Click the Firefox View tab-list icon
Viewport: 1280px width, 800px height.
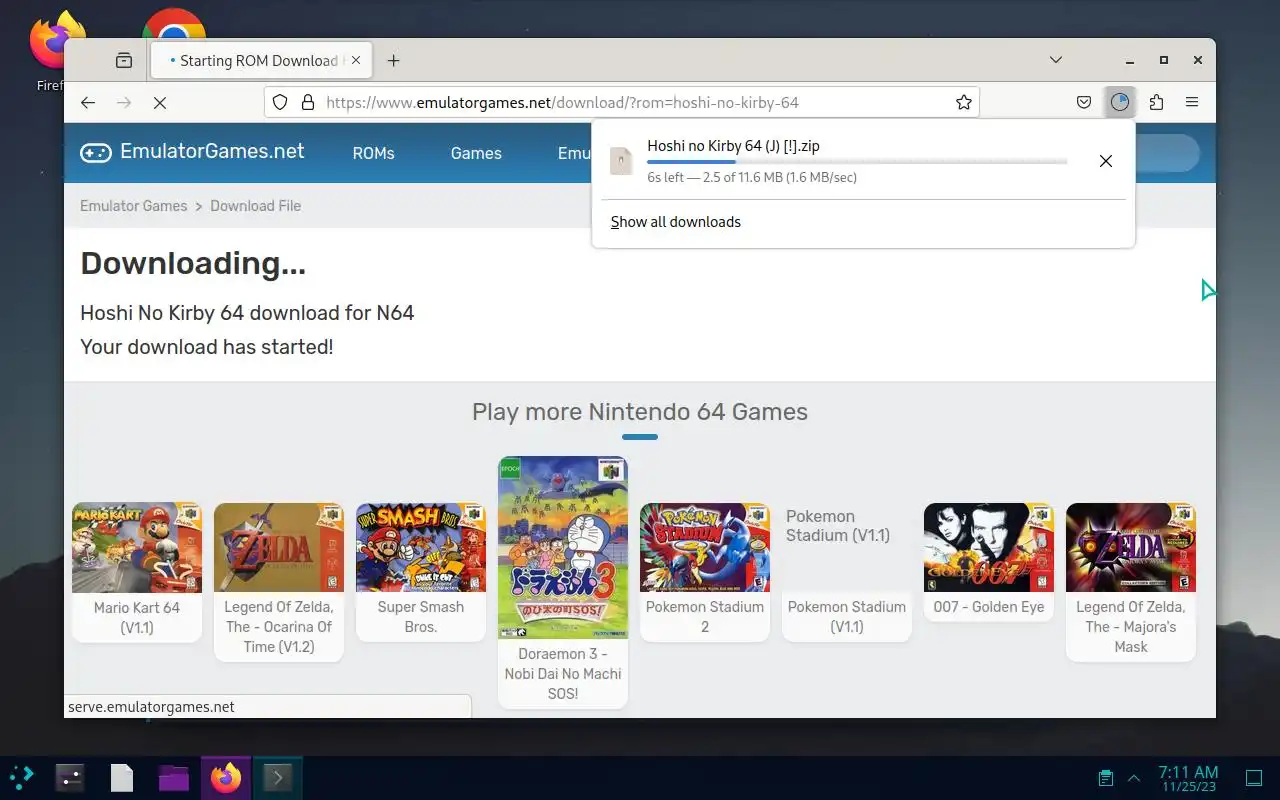(x=124, y=60)
